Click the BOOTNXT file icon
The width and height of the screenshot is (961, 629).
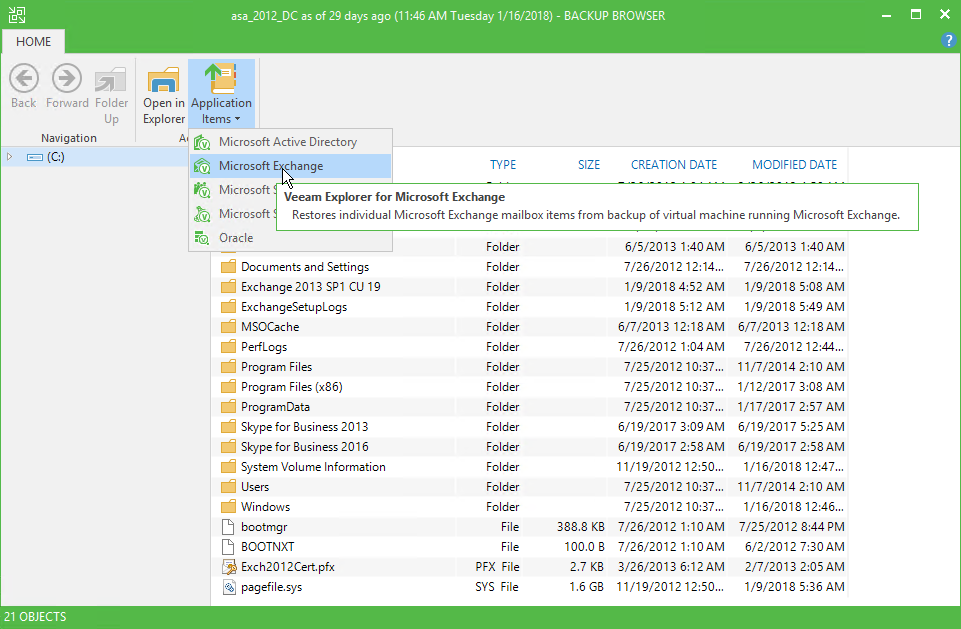tap(228, 547)
